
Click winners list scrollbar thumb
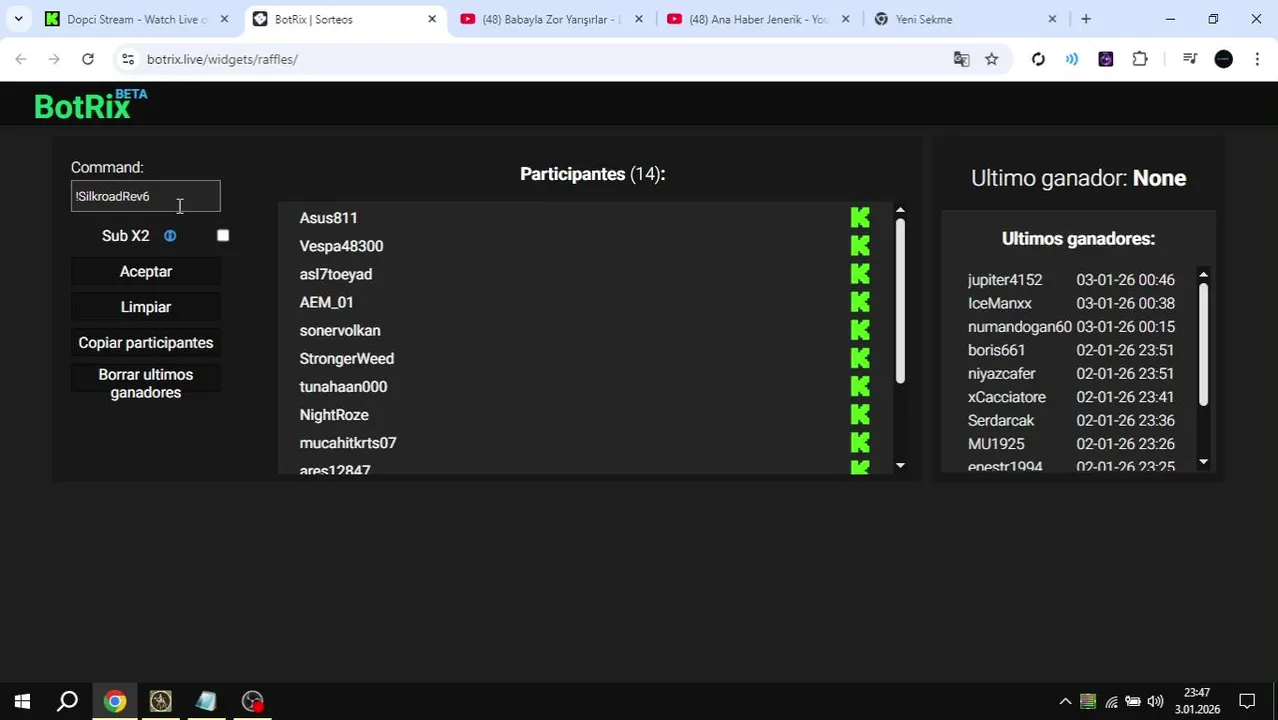click(x=1203, y=344)
